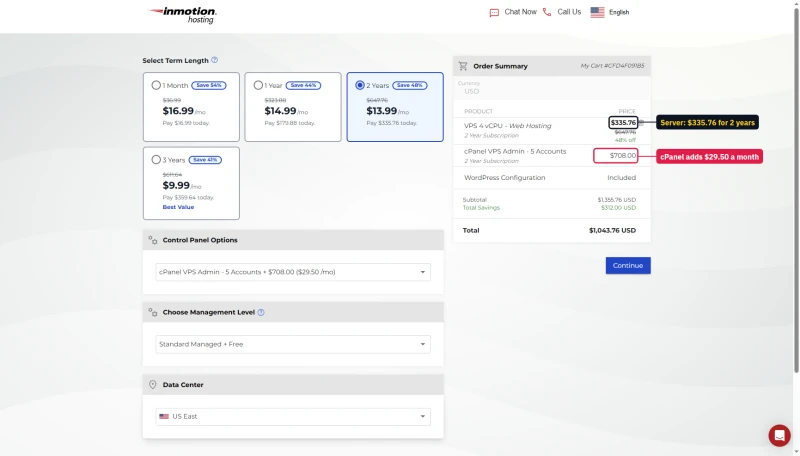Click the page vertical scrollbar

coord(796,191)
